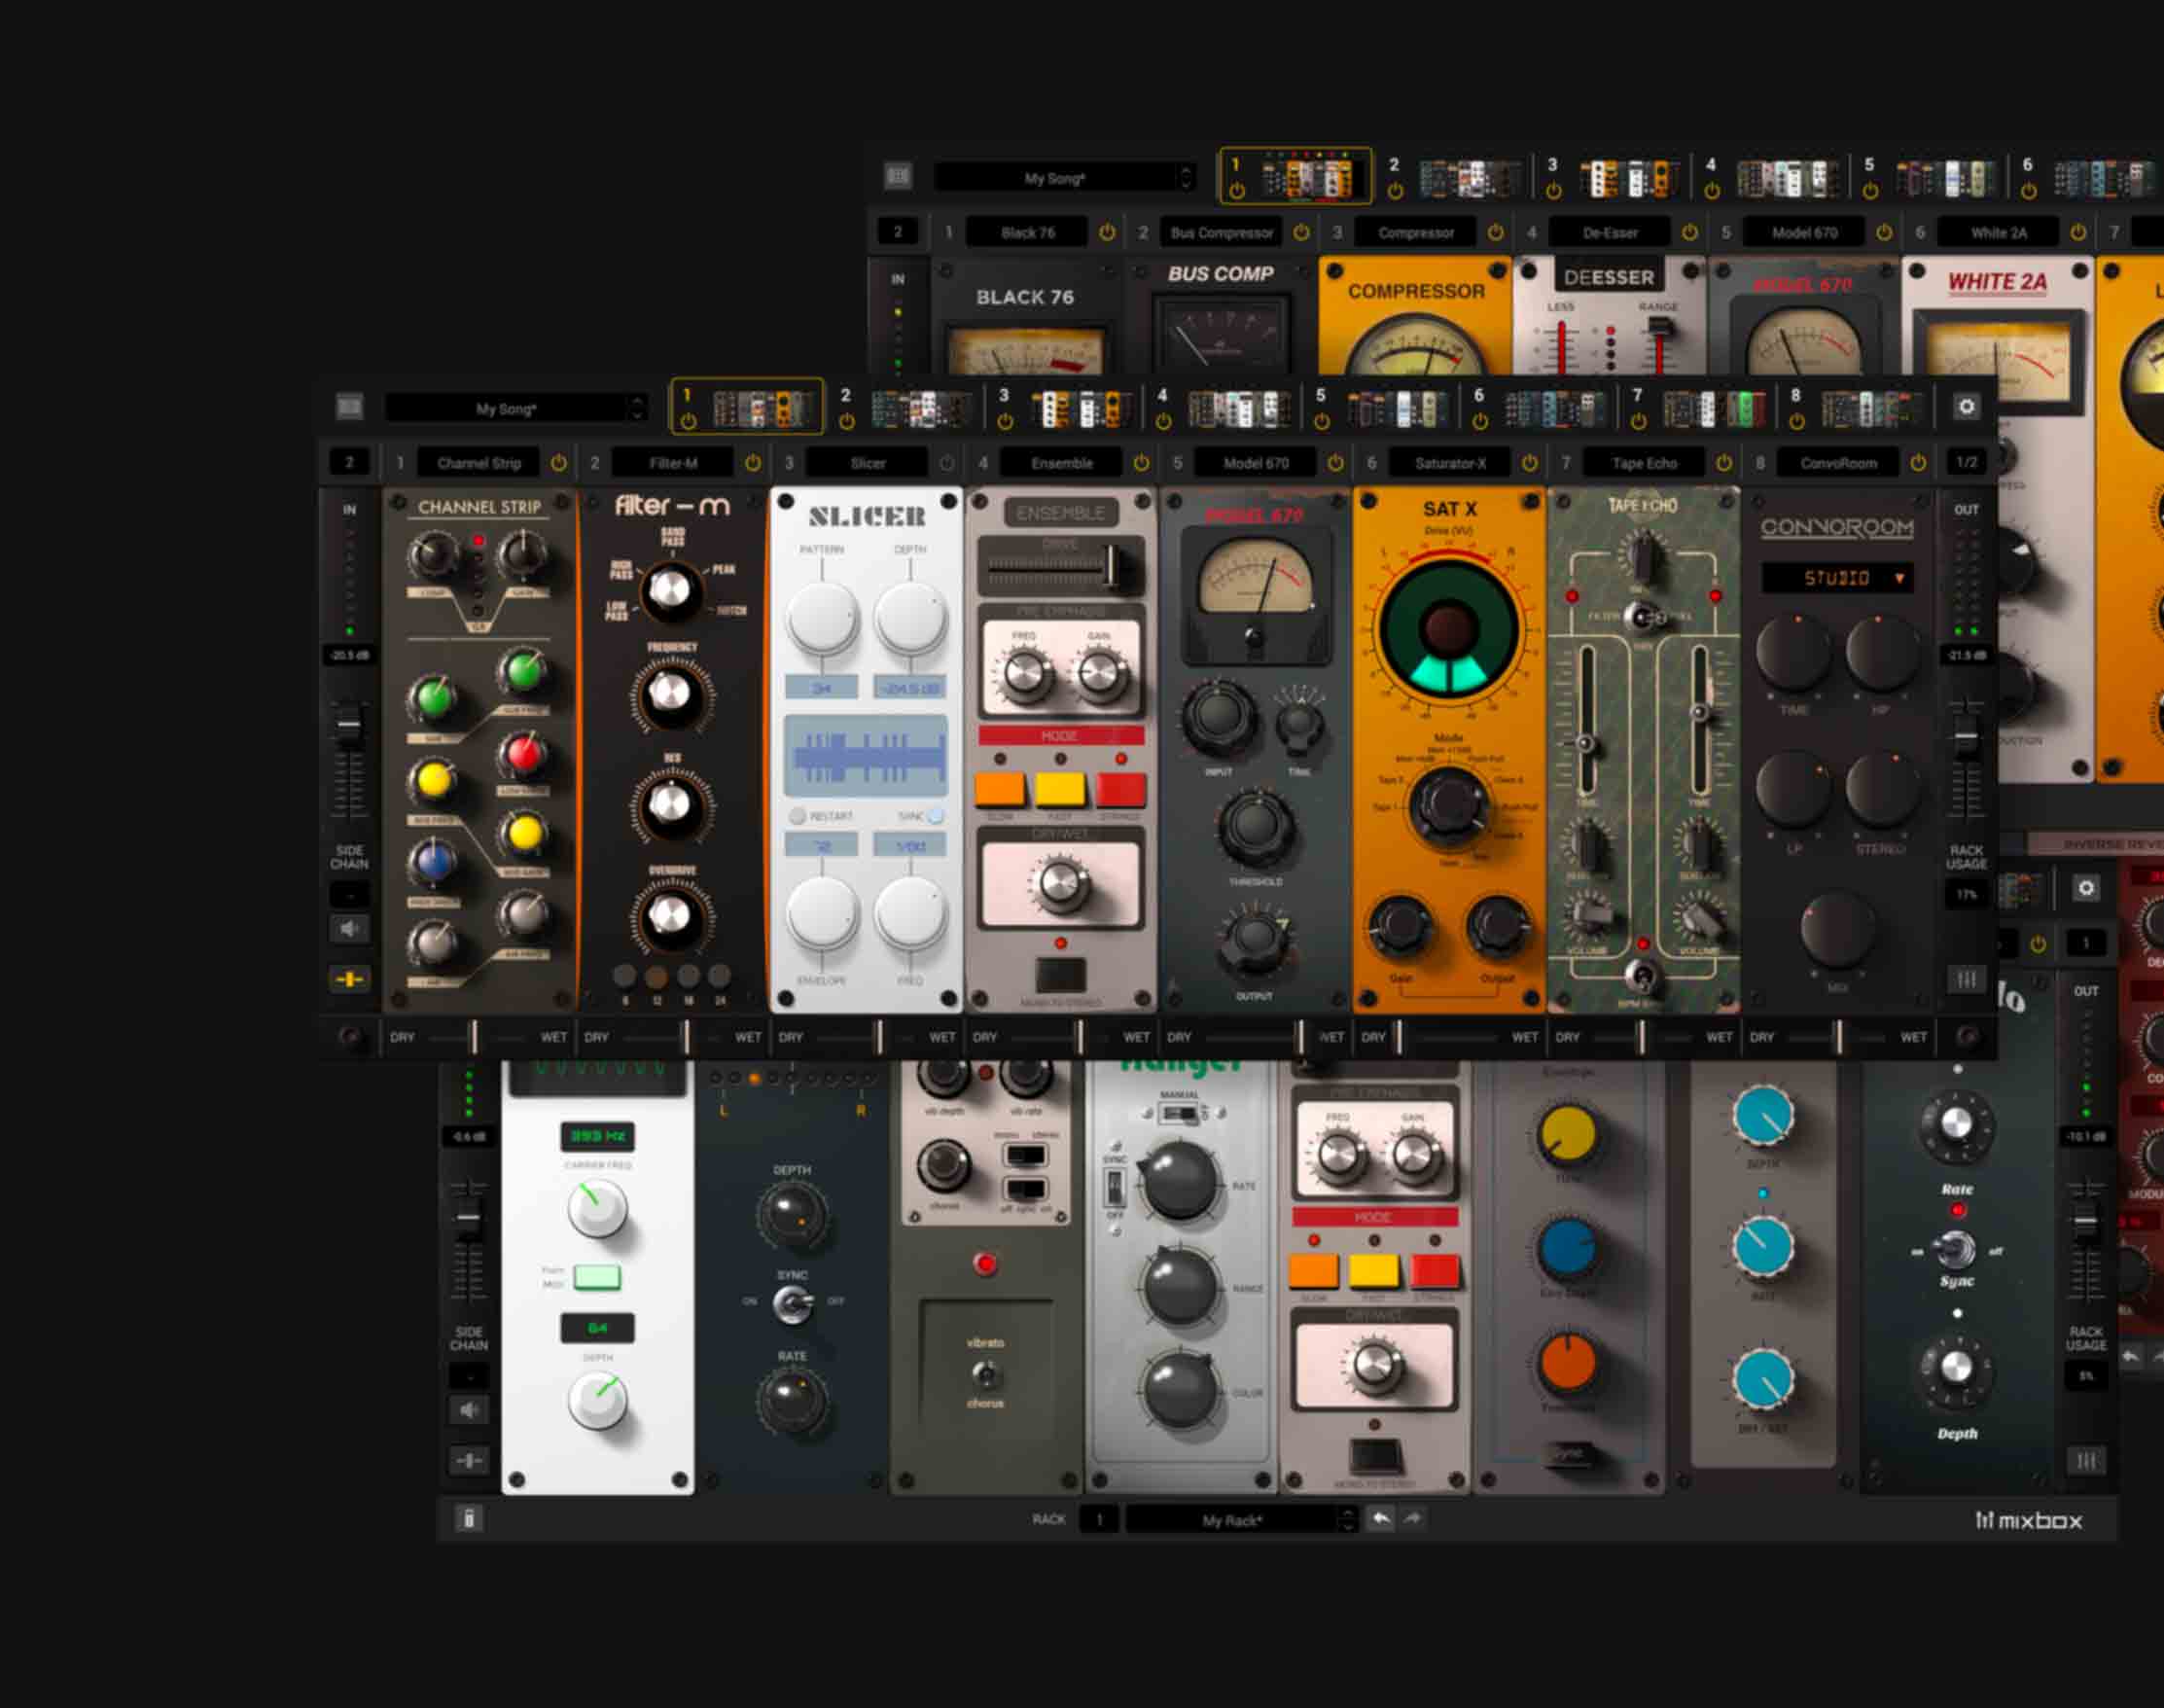
Task: Click the 393 Hz carrier frequency display
Action: point(597,1136)
